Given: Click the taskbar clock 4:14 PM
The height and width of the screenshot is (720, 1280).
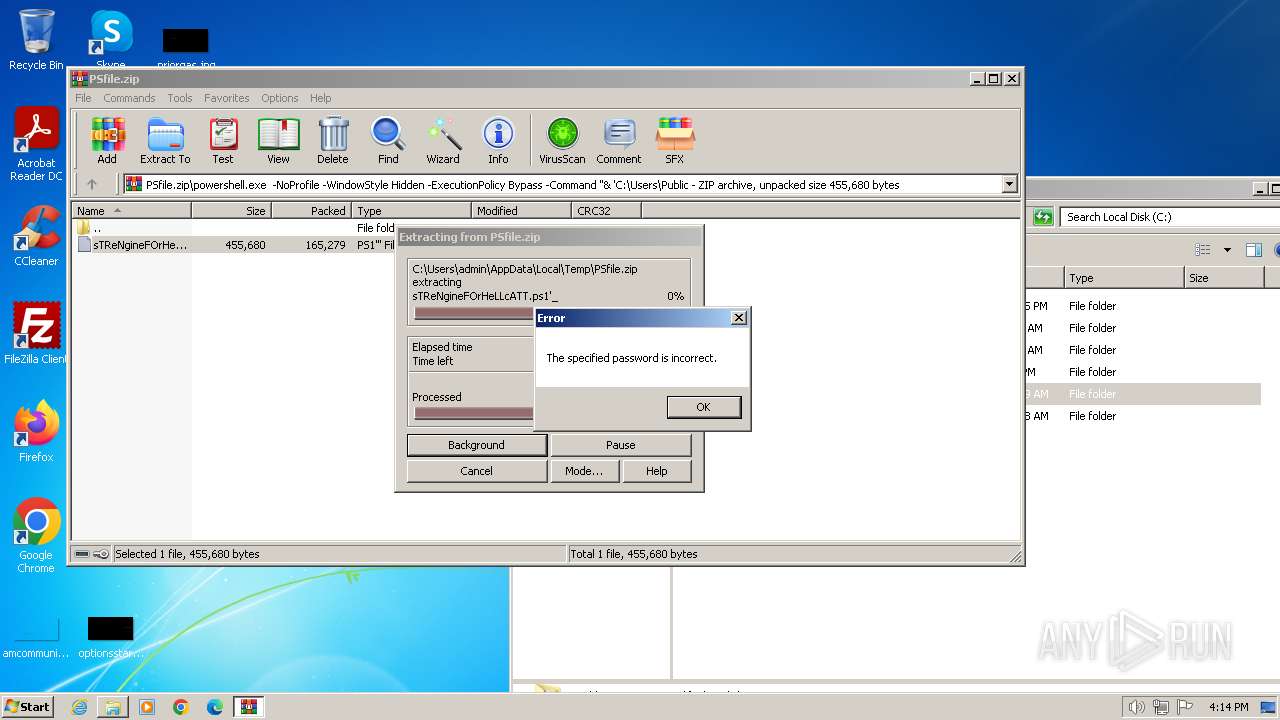Looking at the screenshot, I should 1229,707.
